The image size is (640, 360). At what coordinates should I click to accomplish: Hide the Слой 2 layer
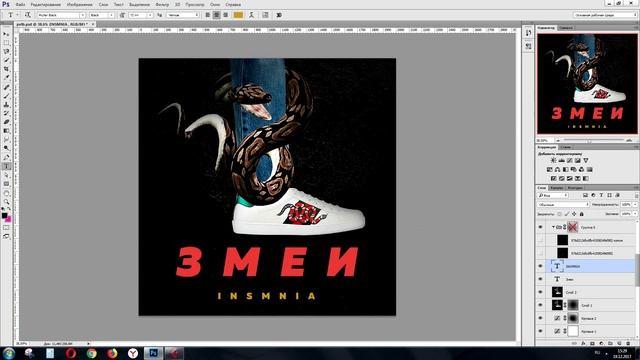click(x=540, y=292)
